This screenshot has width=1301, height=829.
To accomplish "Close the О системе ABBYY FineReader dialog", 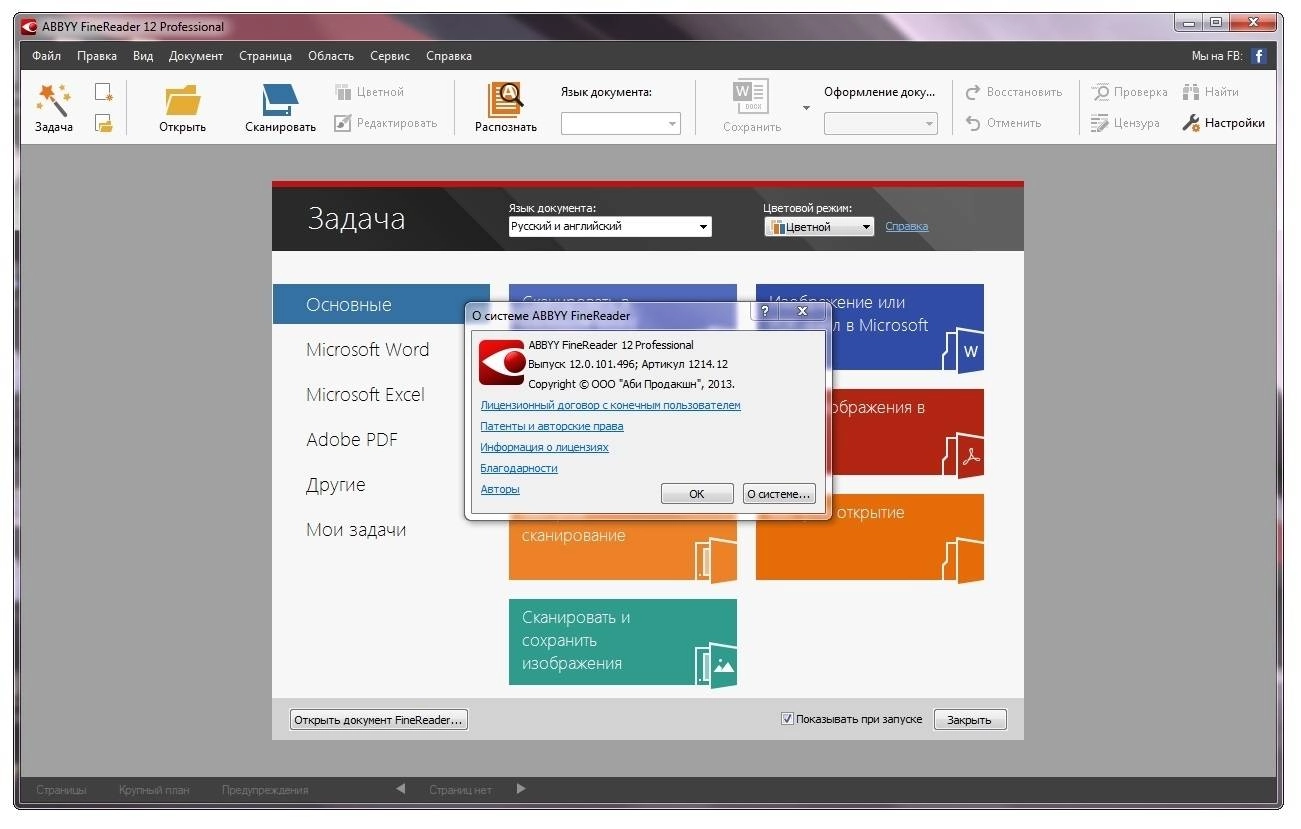I will 803,312.
